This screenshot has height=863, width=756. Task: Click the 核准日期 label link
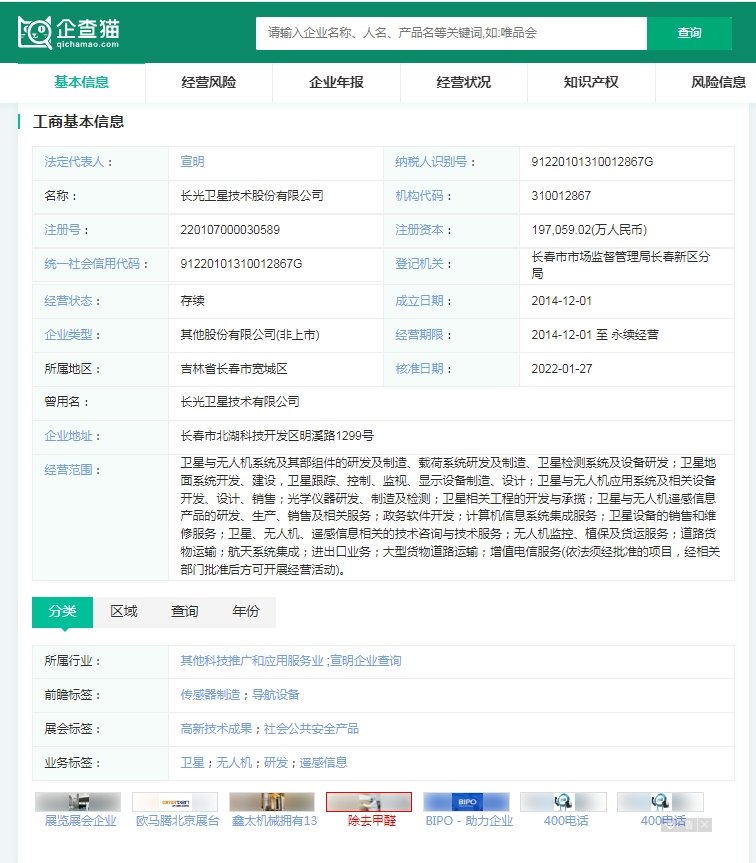coord(419,369)
